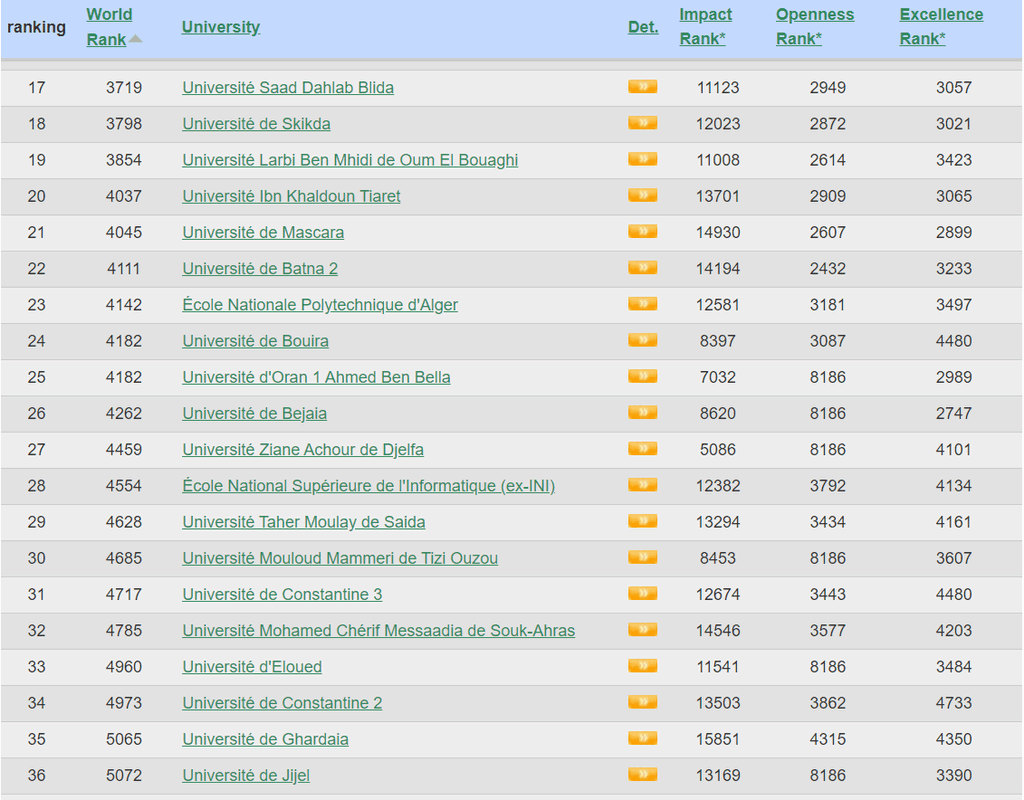The width and height of the screenshot is (1024, 800).
Task: Select Université Mouloud Mammeri de Tizi Ouzou
Action: [340, 558]
